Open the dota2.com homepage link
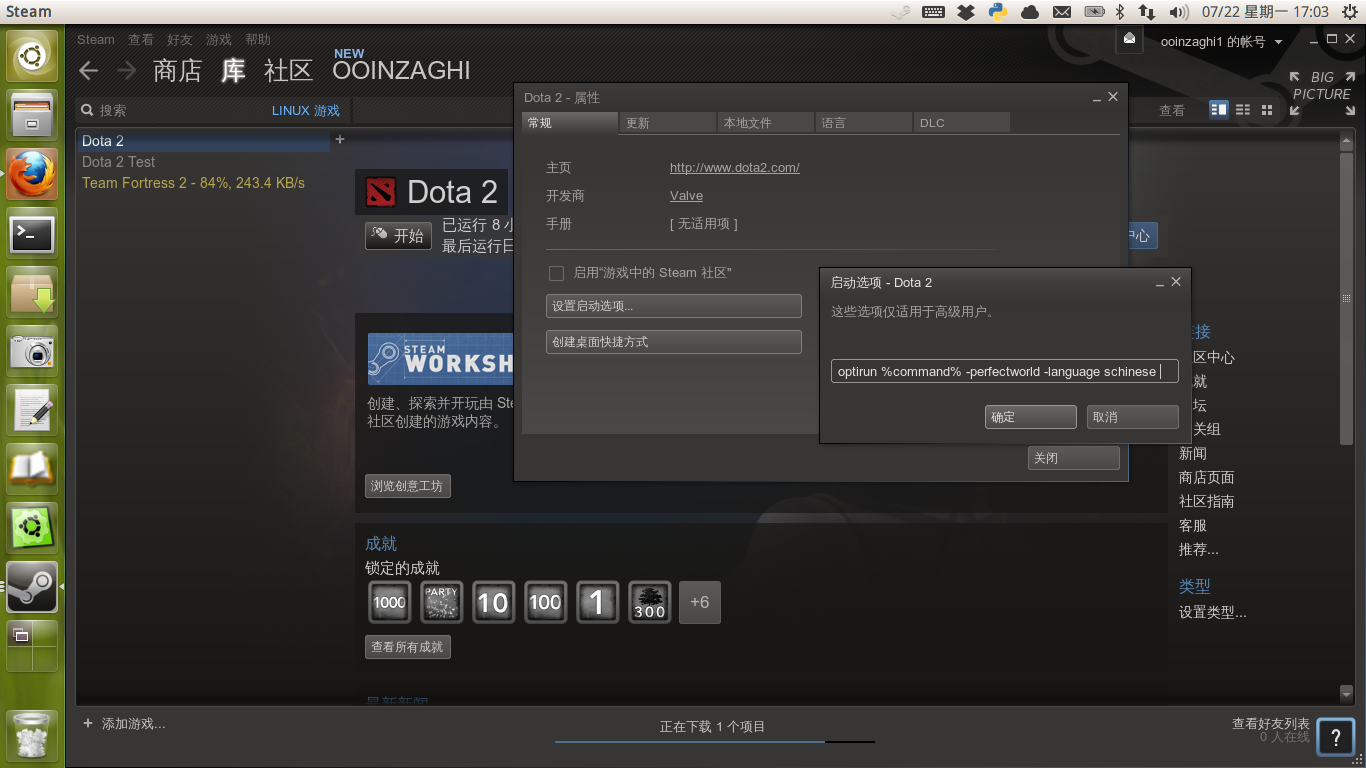 pos(735,168)
